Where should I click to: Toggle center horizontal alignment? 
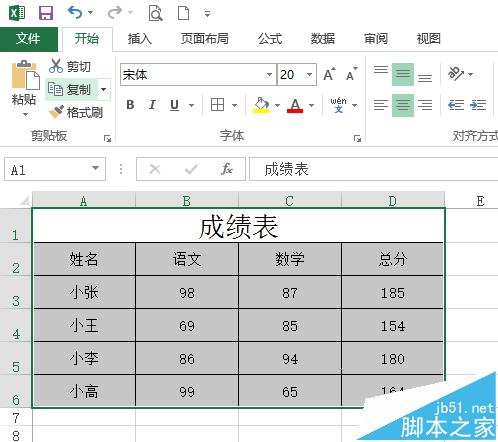coord(403,105)
